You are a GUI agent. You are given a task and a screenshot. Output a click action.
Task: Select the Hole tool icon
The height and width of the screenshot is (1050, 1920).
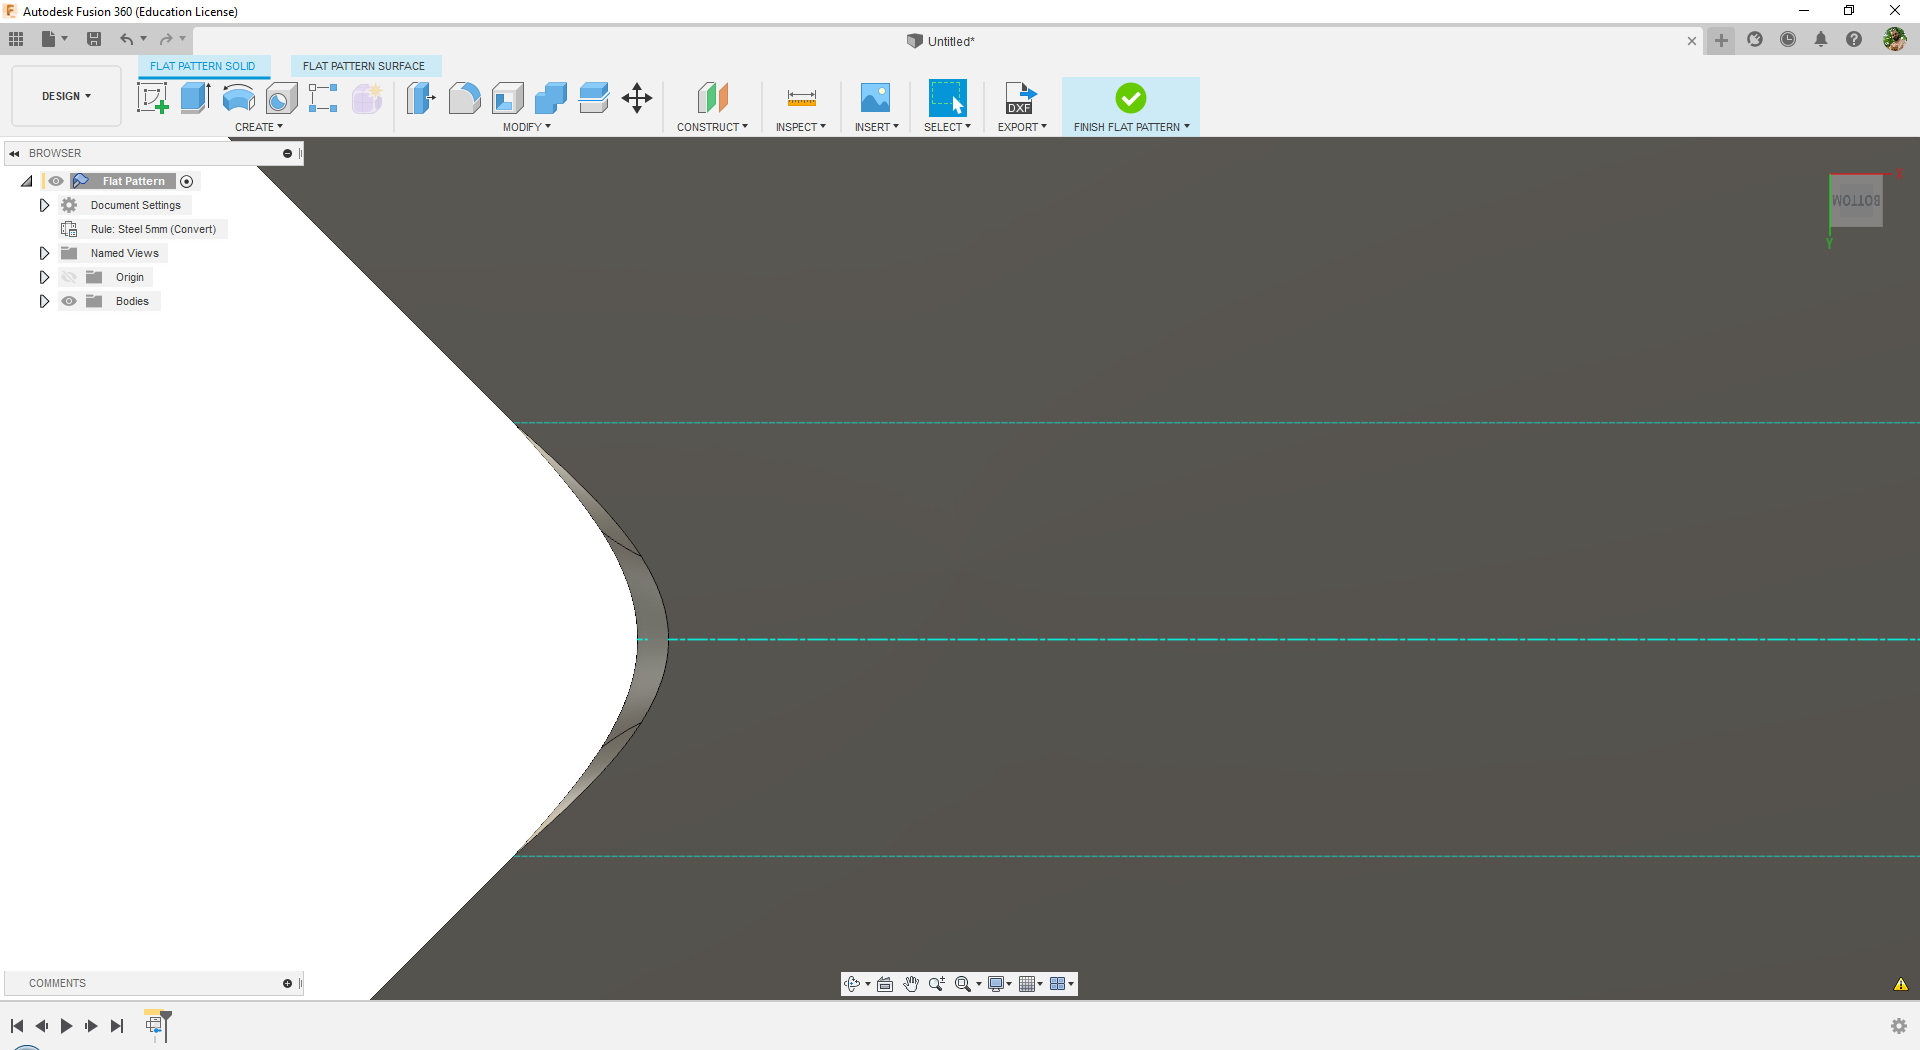tap(282, 98)
